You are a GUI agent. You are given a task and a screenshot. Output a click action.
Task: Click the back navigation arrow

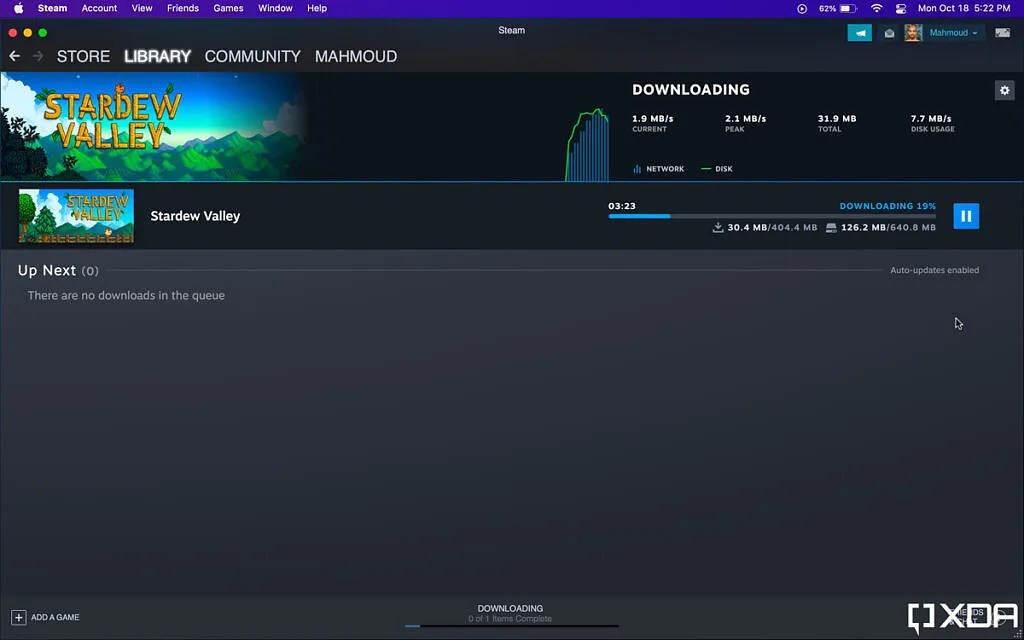(x=13, y=56)
